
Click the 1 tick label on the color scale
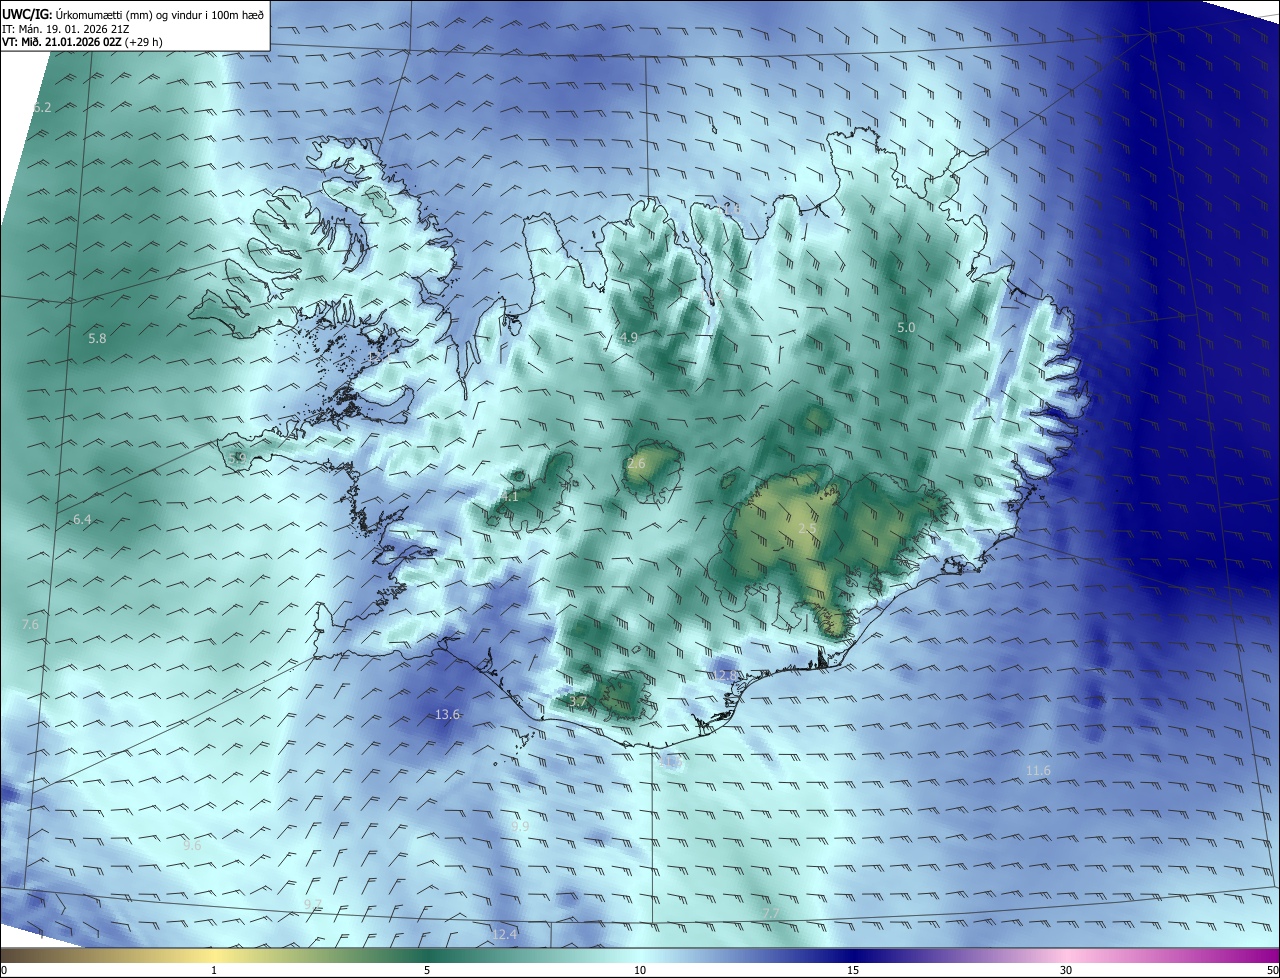pyautogui.click(x=214, y=970)
